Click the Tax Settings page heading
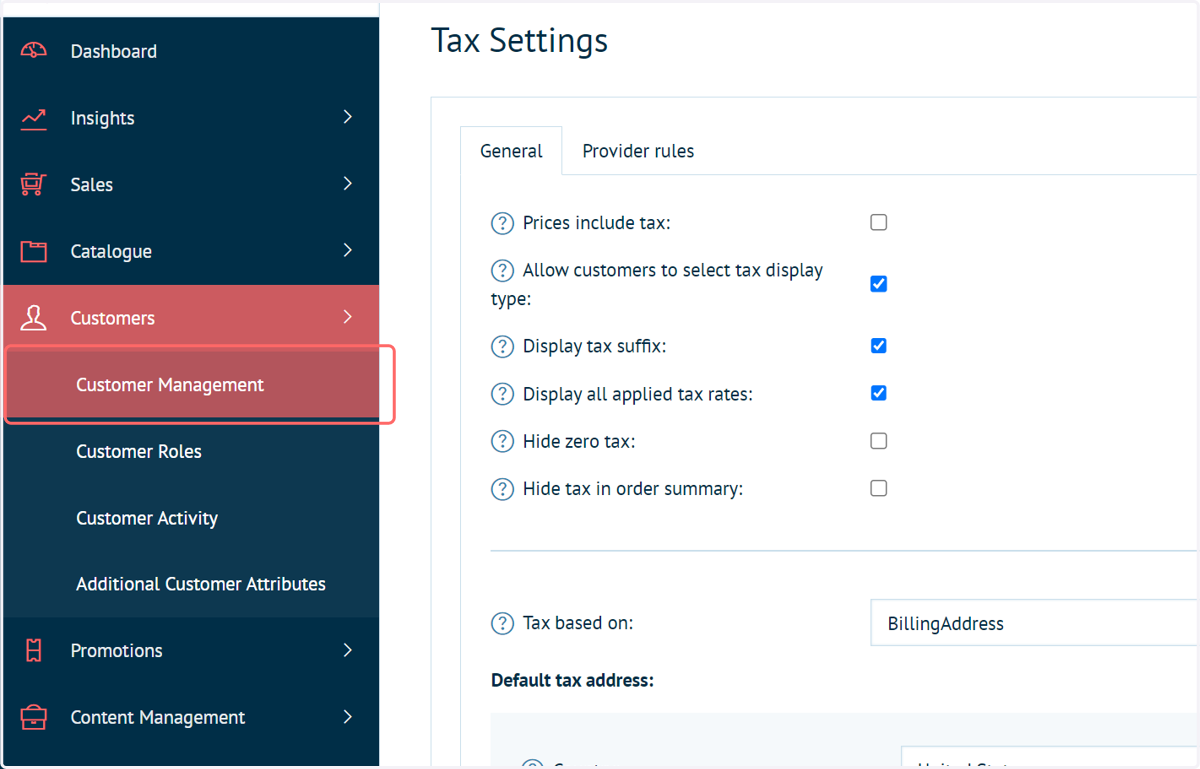1200x769 pixels. (x=519, y=41)
